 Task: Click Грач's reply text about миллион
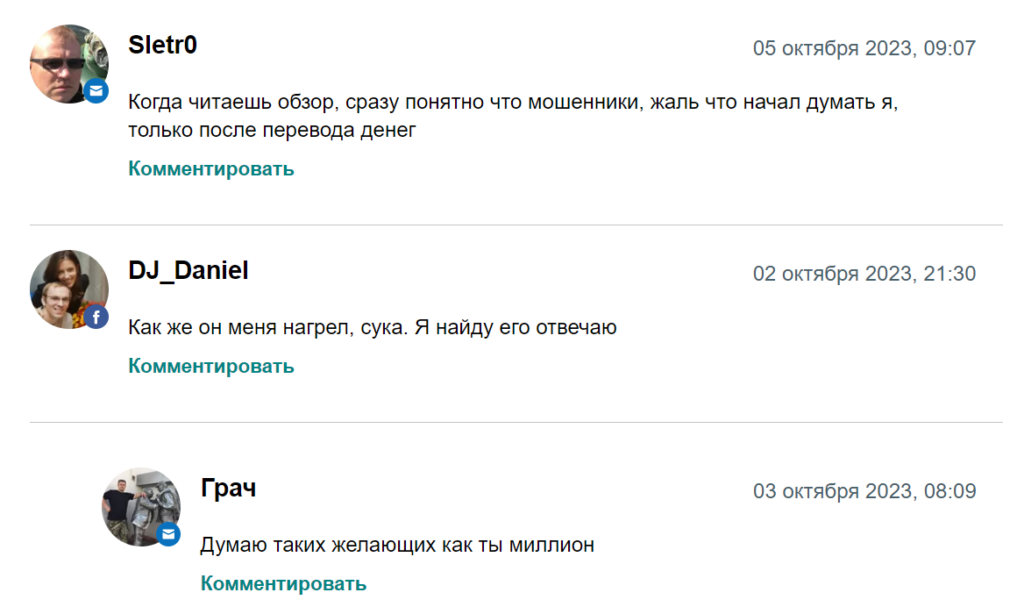[x=397, y=545]
